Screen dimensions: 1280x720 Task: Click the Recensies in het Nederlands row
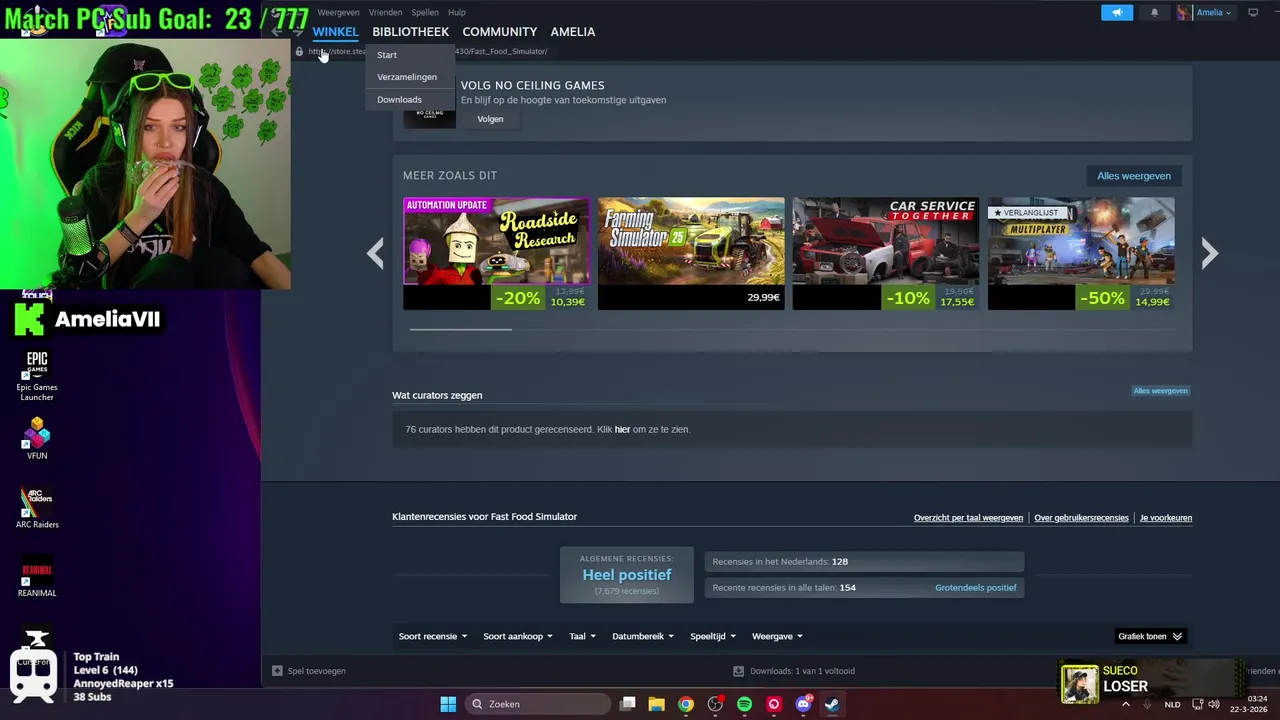[864, 562]
